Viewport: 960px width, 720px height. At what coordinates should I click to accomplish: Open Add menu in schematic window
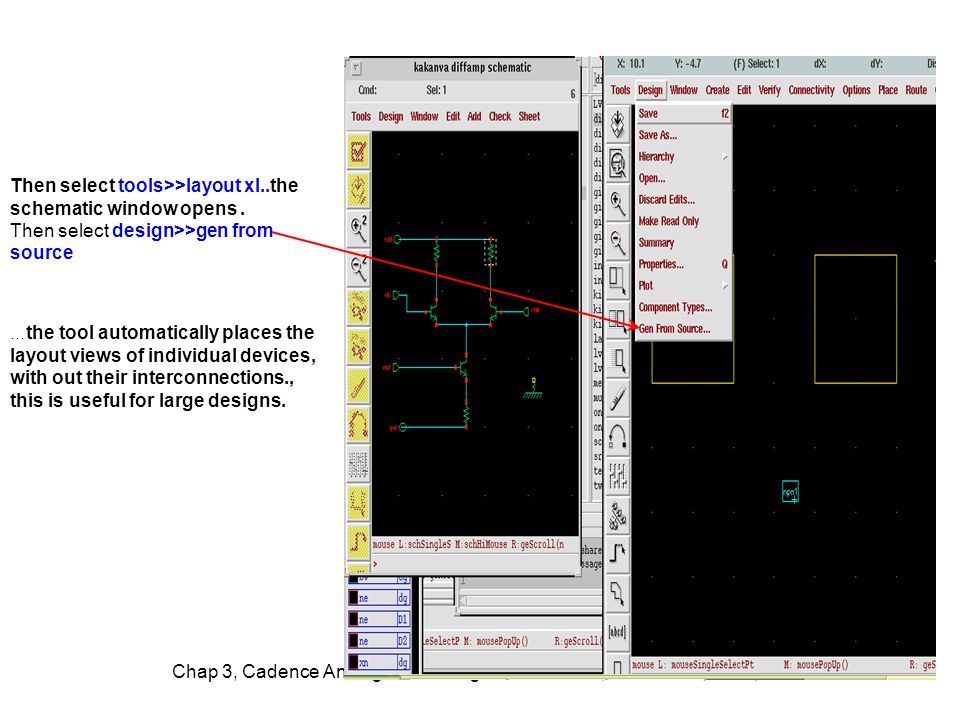(x=474, y=116)
